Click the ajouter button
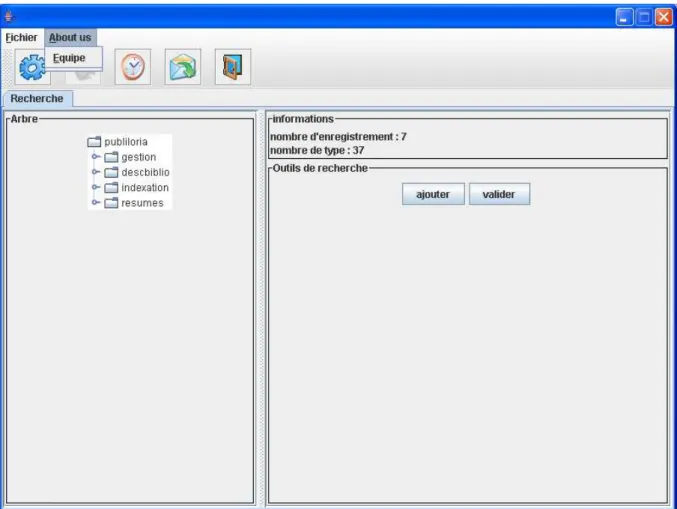 tap(433, 194)
